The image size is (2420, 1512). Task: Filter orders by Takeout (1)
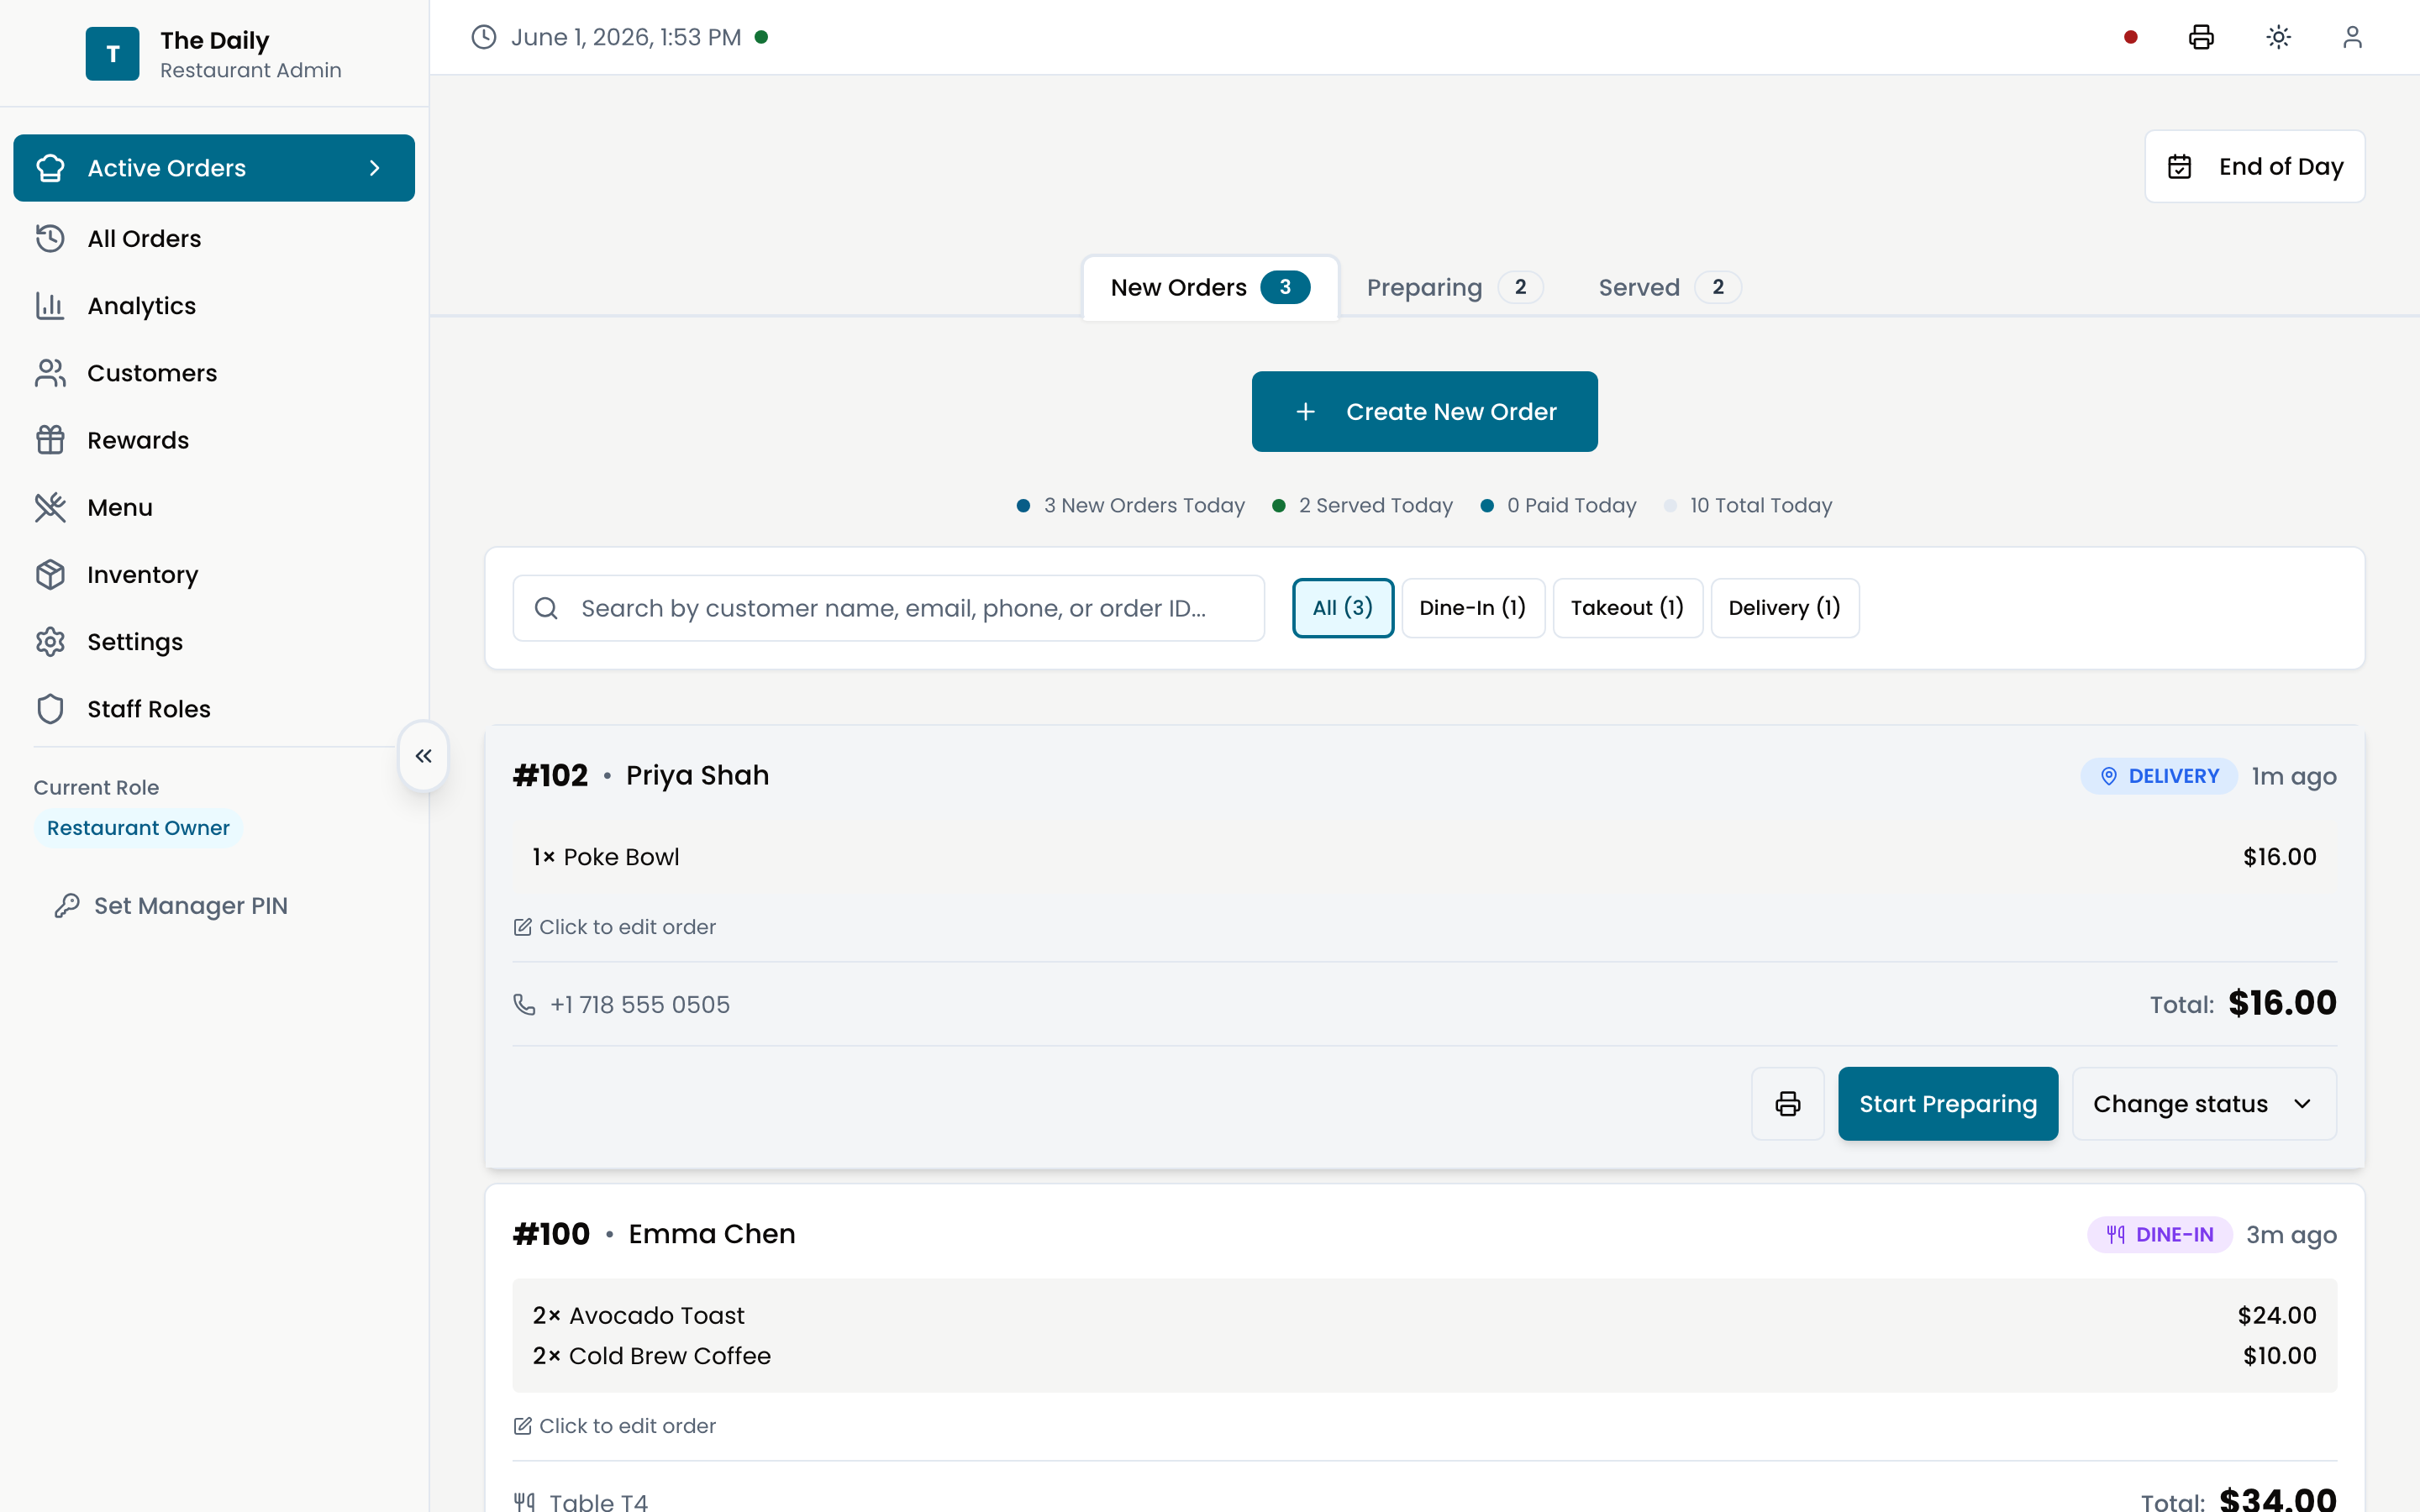click(x=1627, y=608)
